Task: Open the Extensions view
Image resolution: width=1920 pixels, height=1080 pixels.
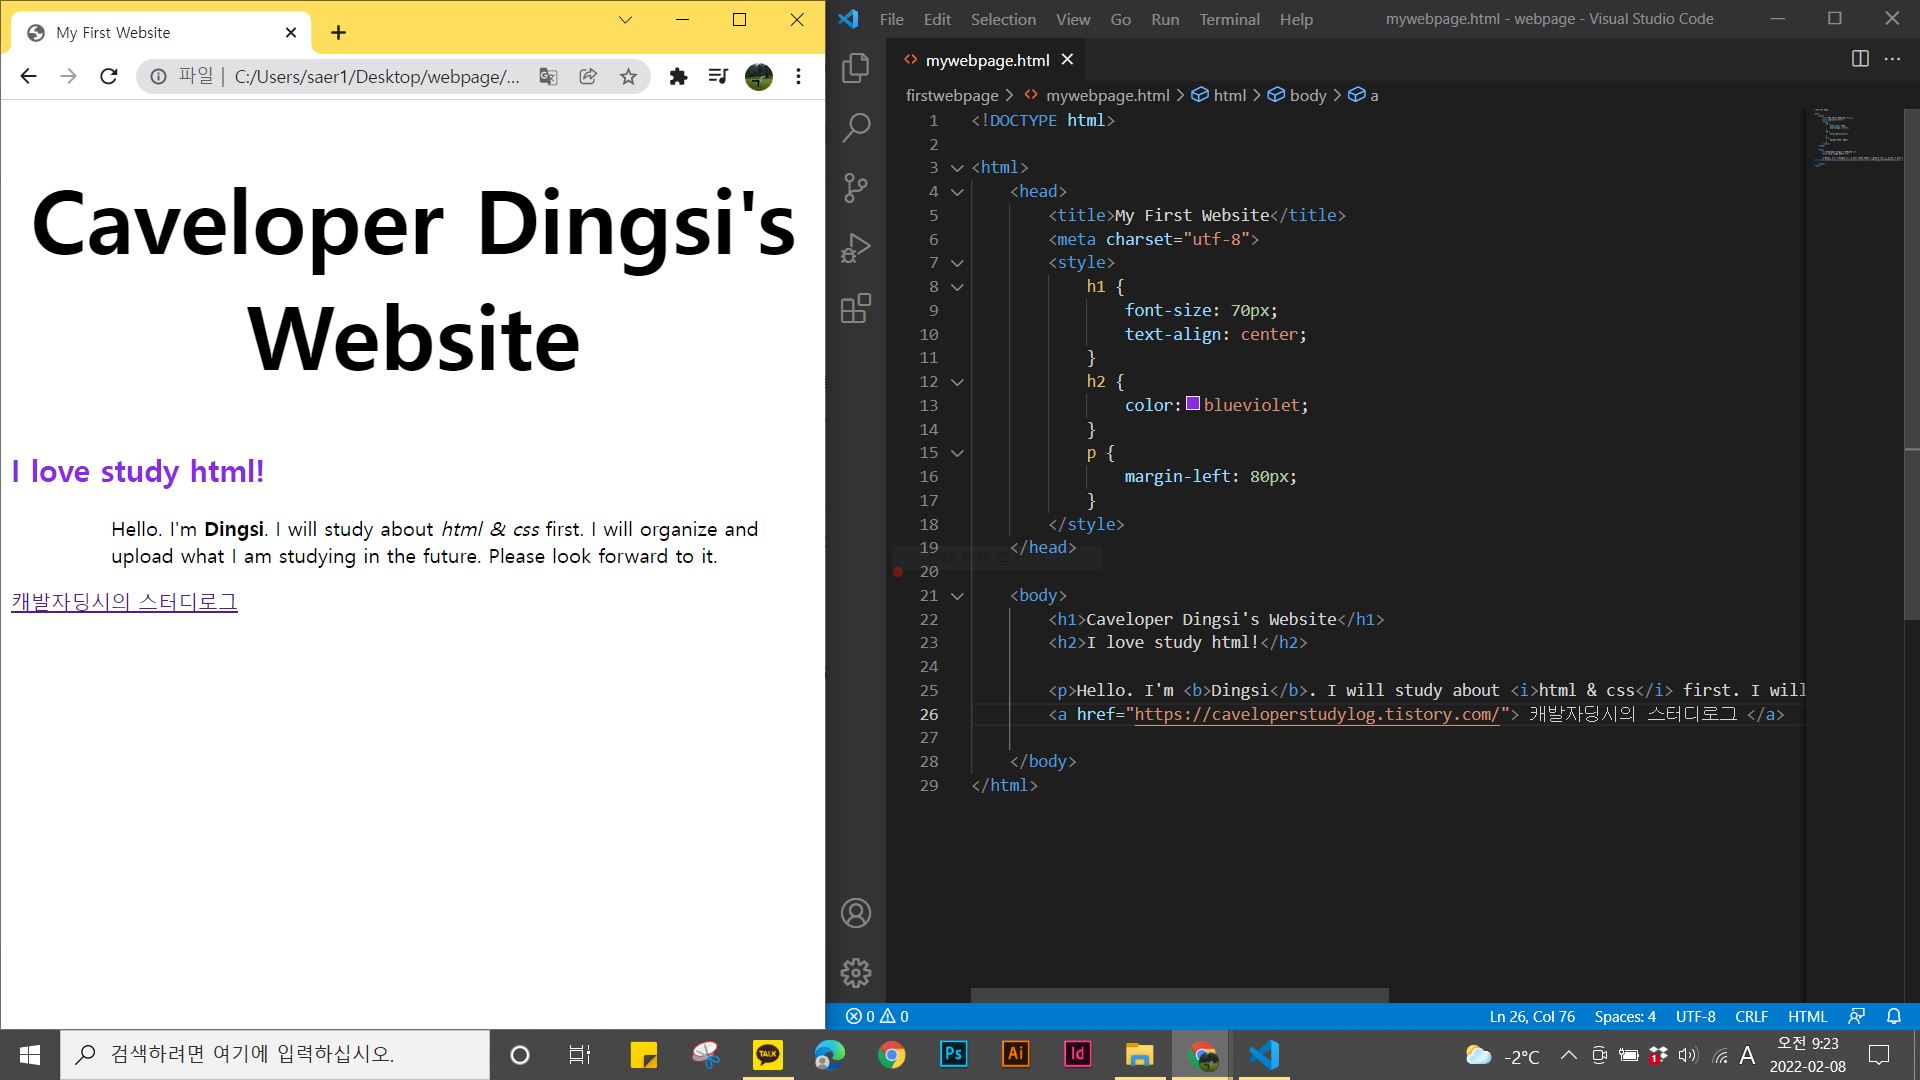Action: (856, 308)
